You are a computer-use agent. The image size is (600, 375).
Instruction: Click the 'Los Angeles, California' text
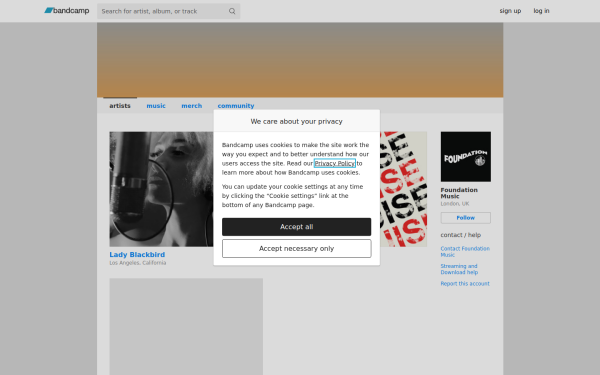pos(138,263)
